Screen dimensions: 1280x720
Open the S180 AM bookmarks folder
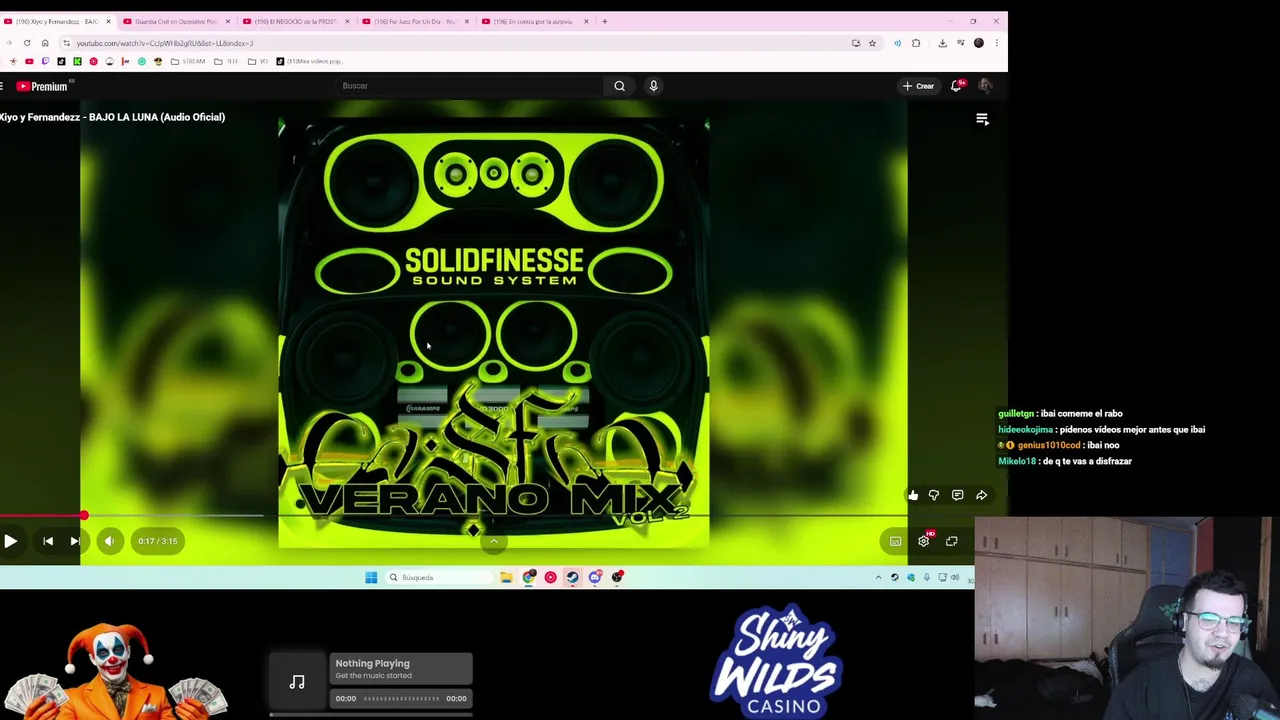(x=188, y=61)
